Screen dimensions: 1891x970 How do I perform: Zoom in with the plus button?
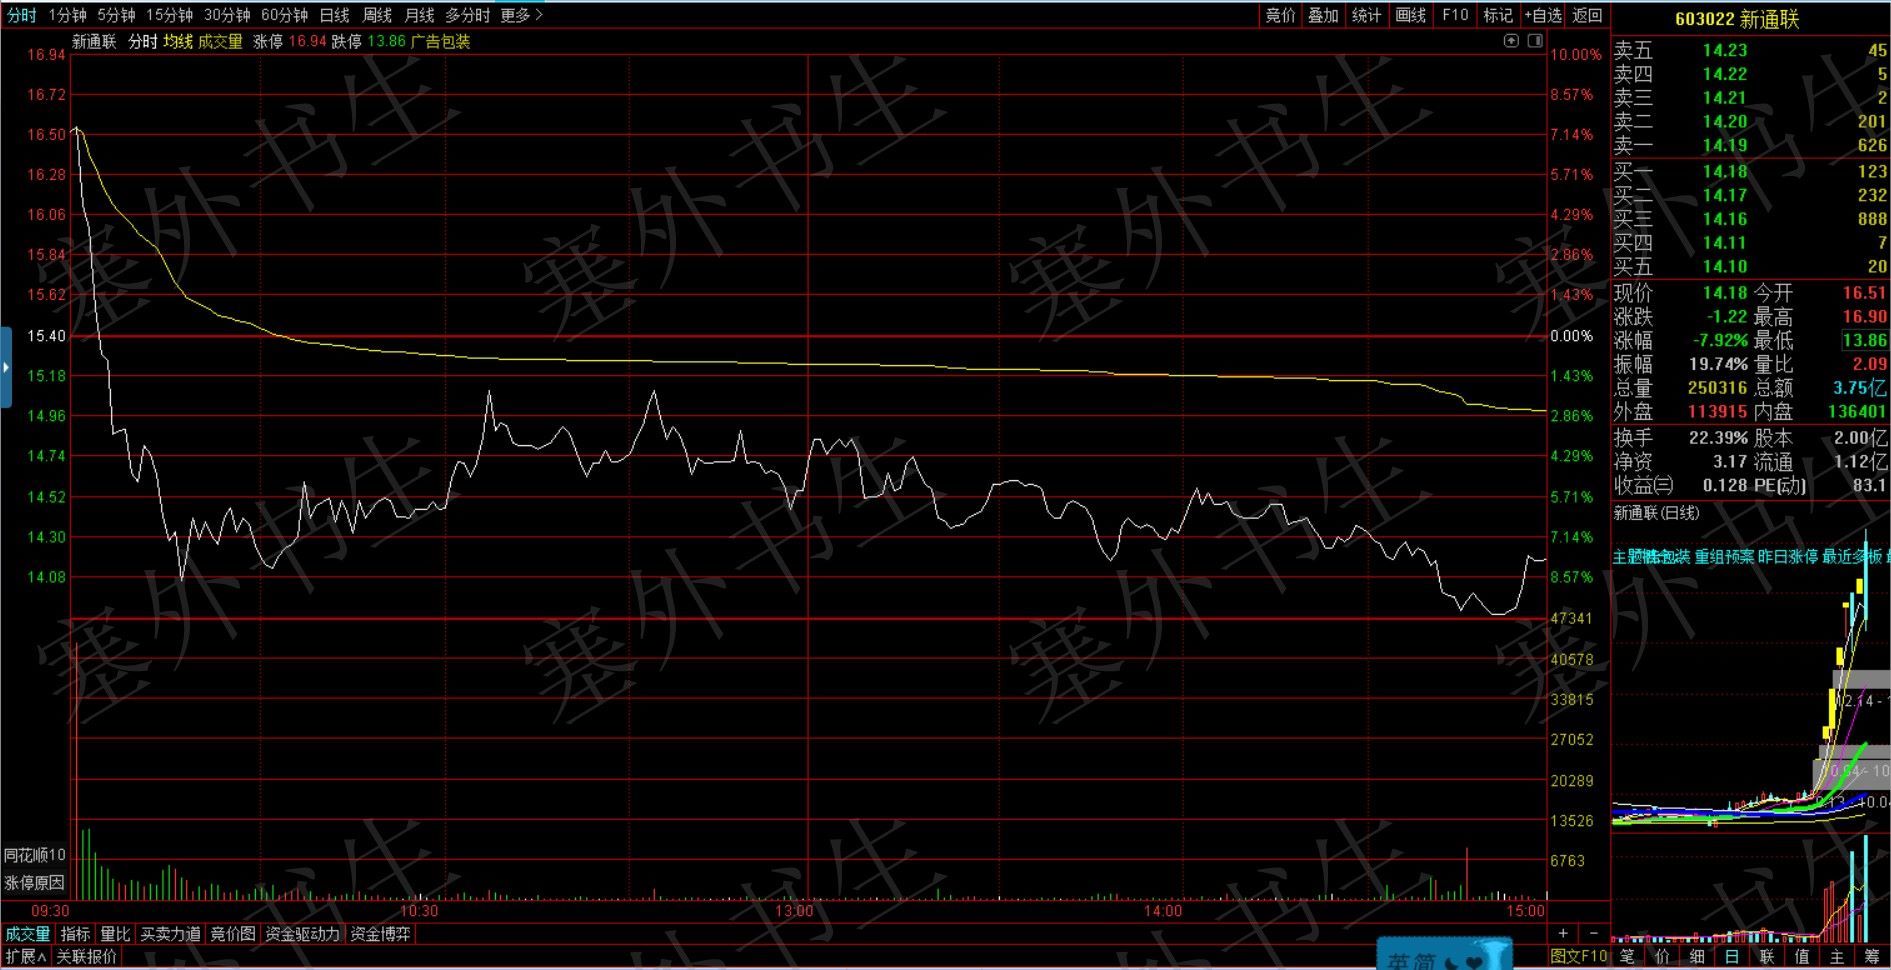[x=1563, y=933]
